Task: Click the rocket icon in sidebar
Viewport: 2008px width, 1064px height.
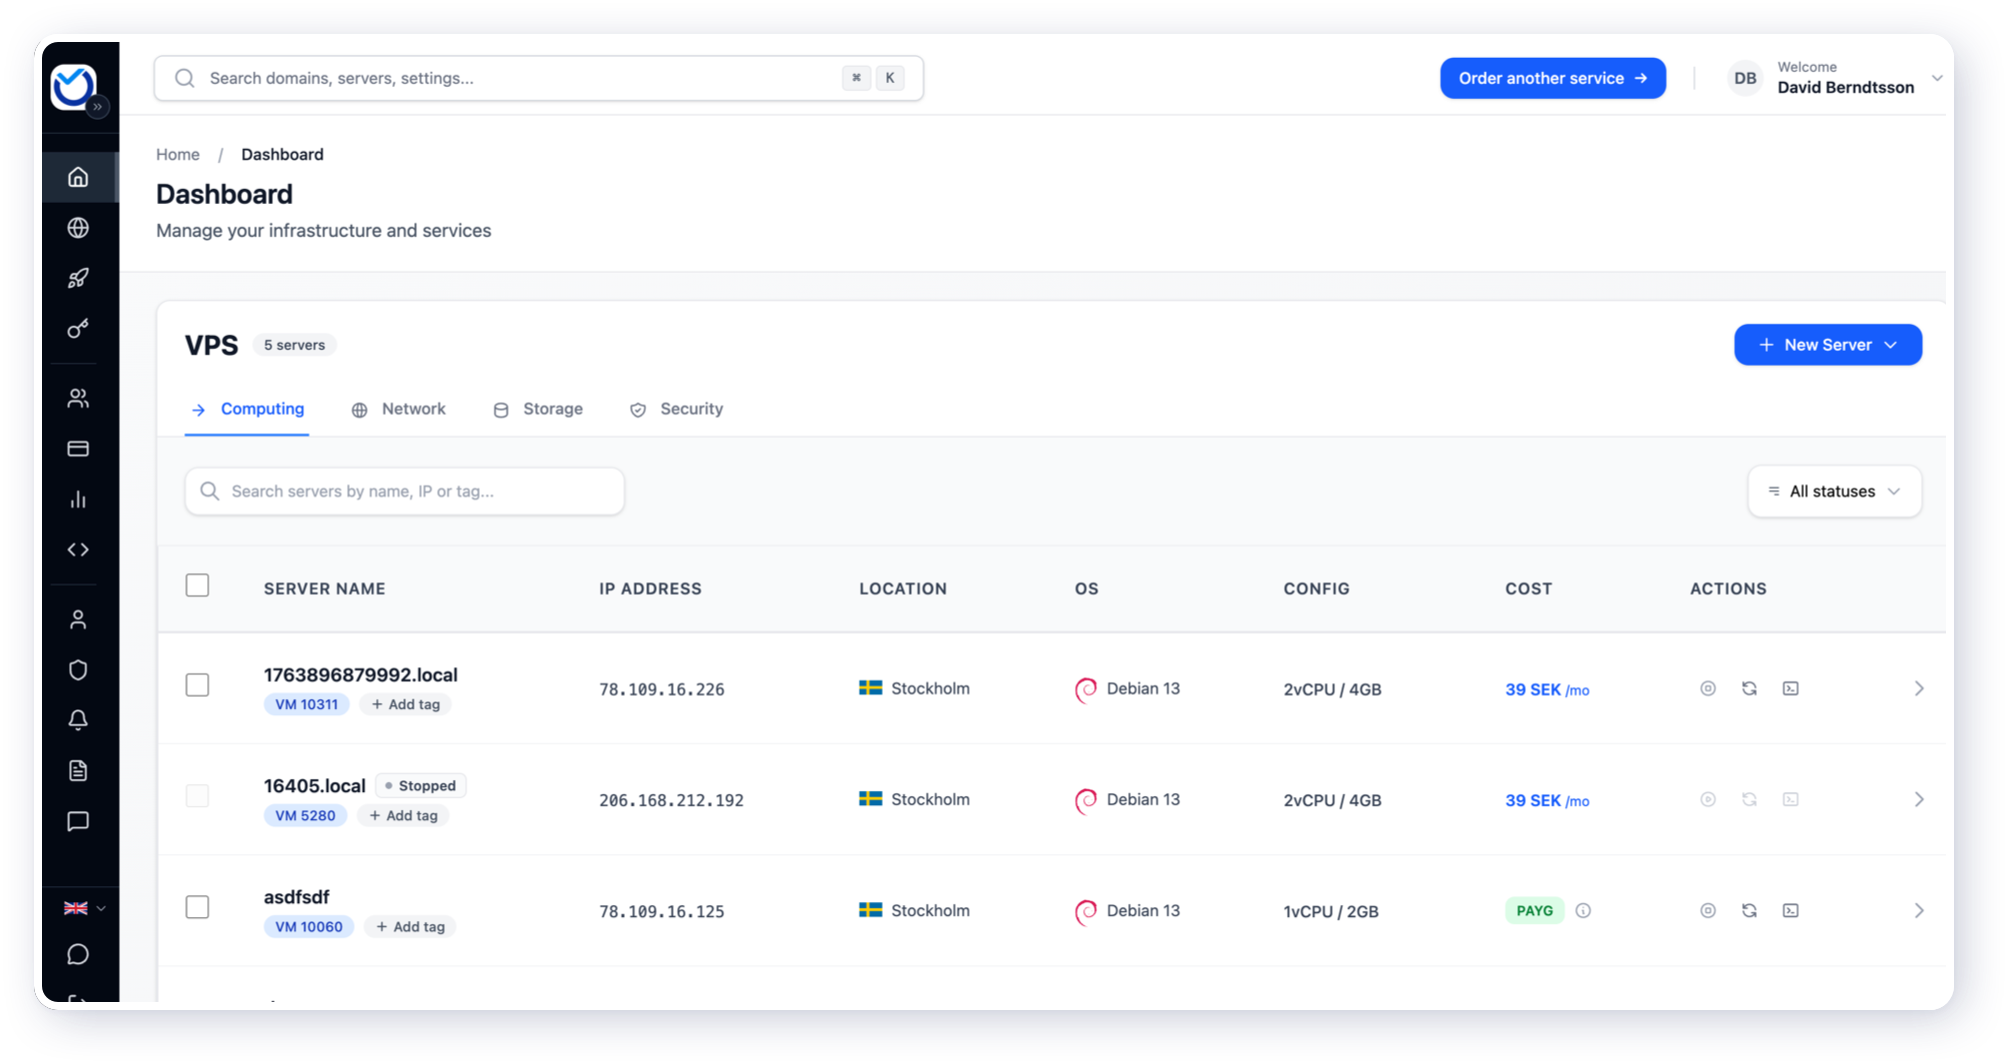Action: [78, 278]
